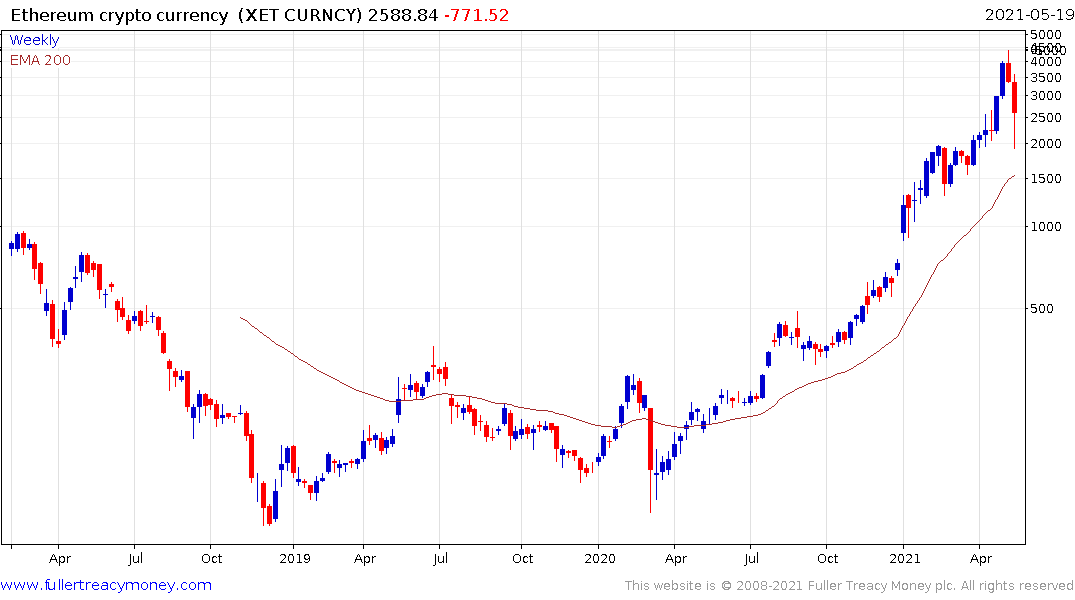Click the 3500 price axis label
Screen dimensions: 1075x600
pyautogui.click(x=1046, y=78)
